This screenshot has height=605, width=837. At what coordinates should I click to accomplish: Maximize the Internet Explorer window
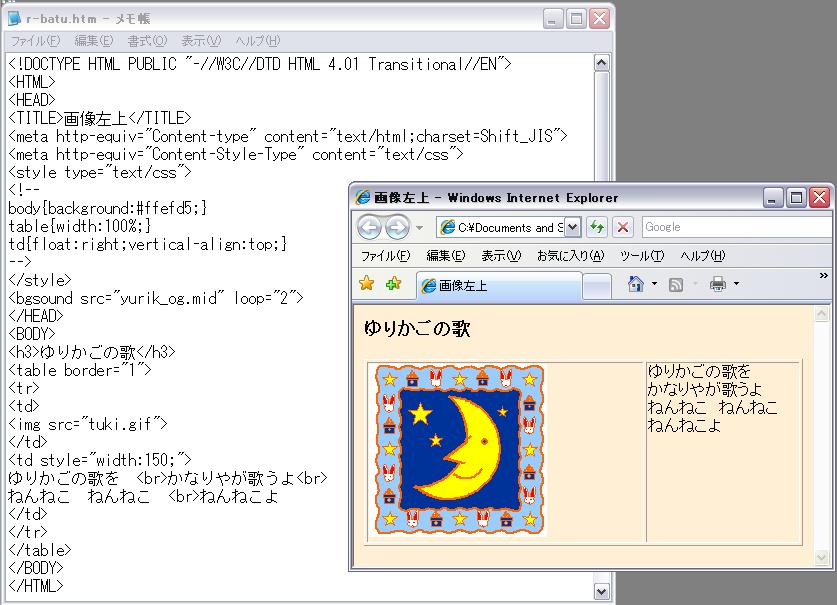[796, 198]
